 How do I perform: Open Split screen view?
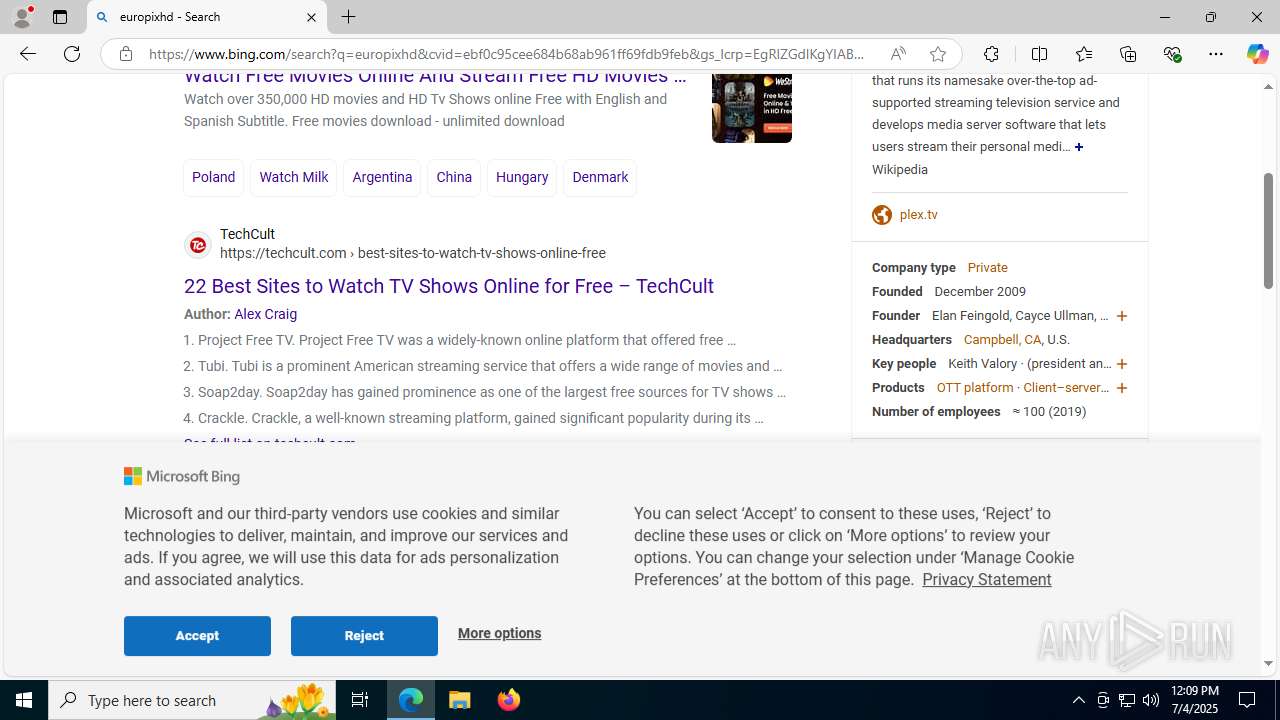pyautogui.click(x=1039, y=54)
